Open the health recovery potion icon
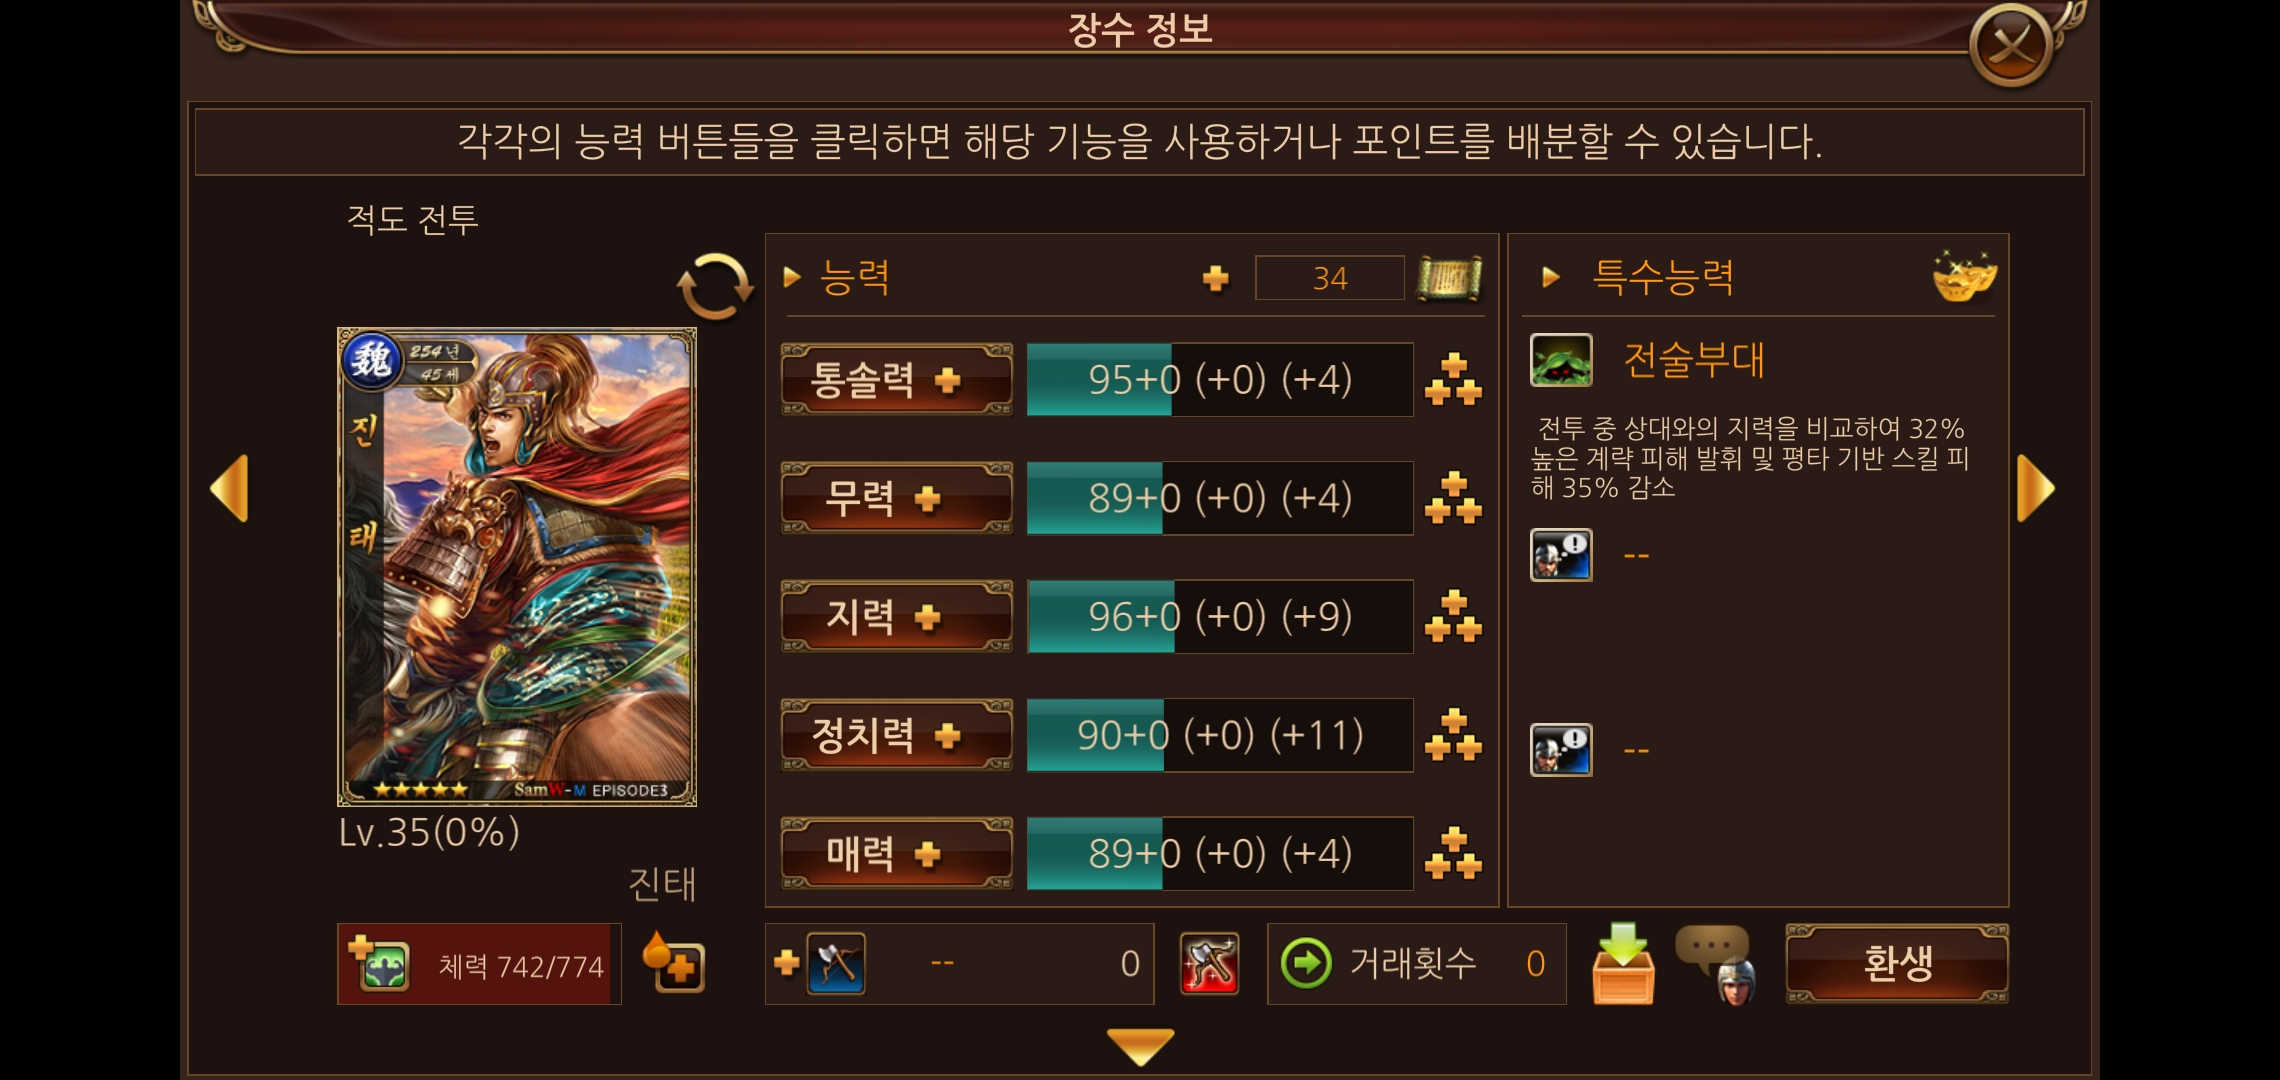 (673, 962)
